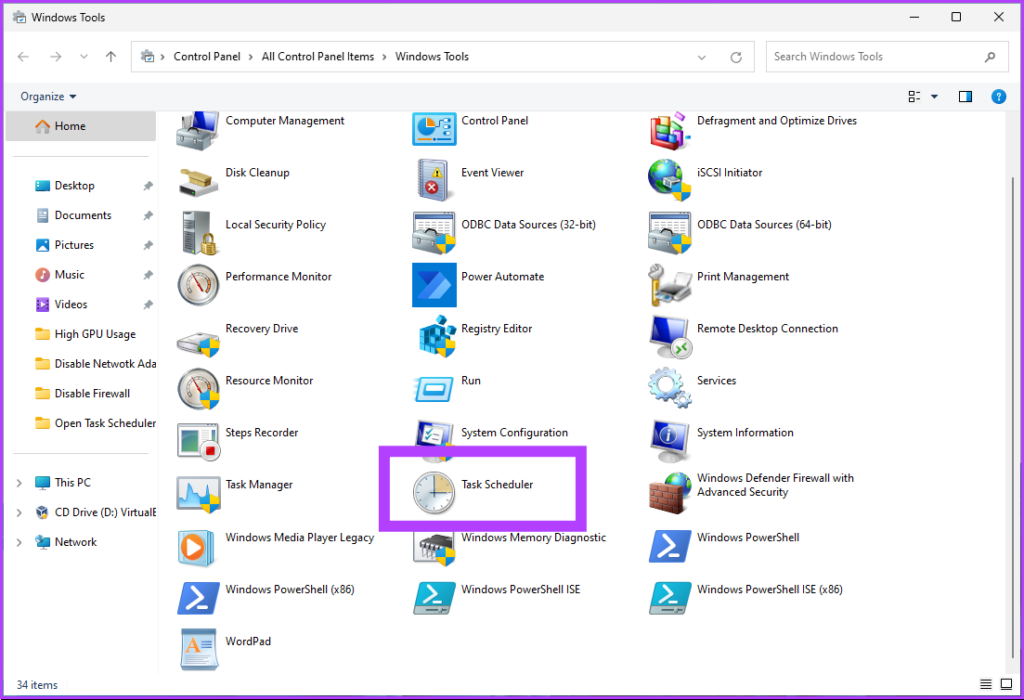Open the System Information icon
Screen dimensions: 1024x700
coord(669,441)
